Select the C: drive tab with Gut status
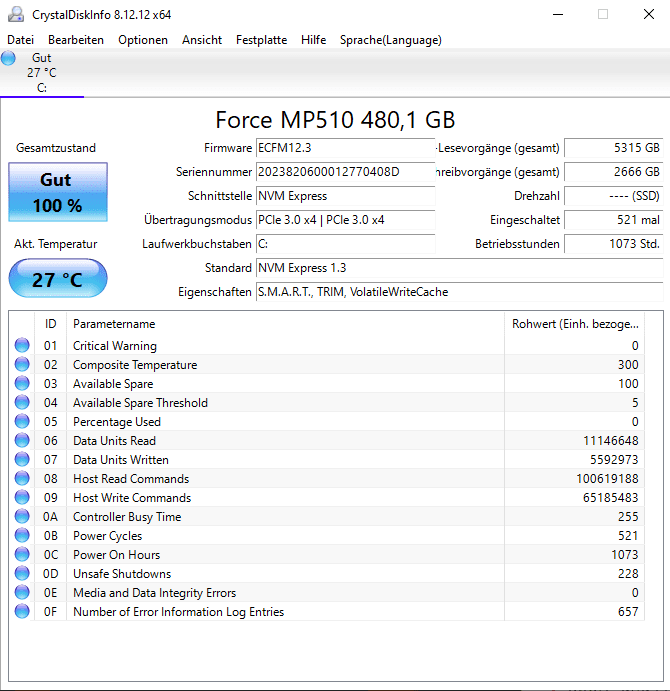The width and height of the screenshot is (670, 691). click(x=42, y=73)
